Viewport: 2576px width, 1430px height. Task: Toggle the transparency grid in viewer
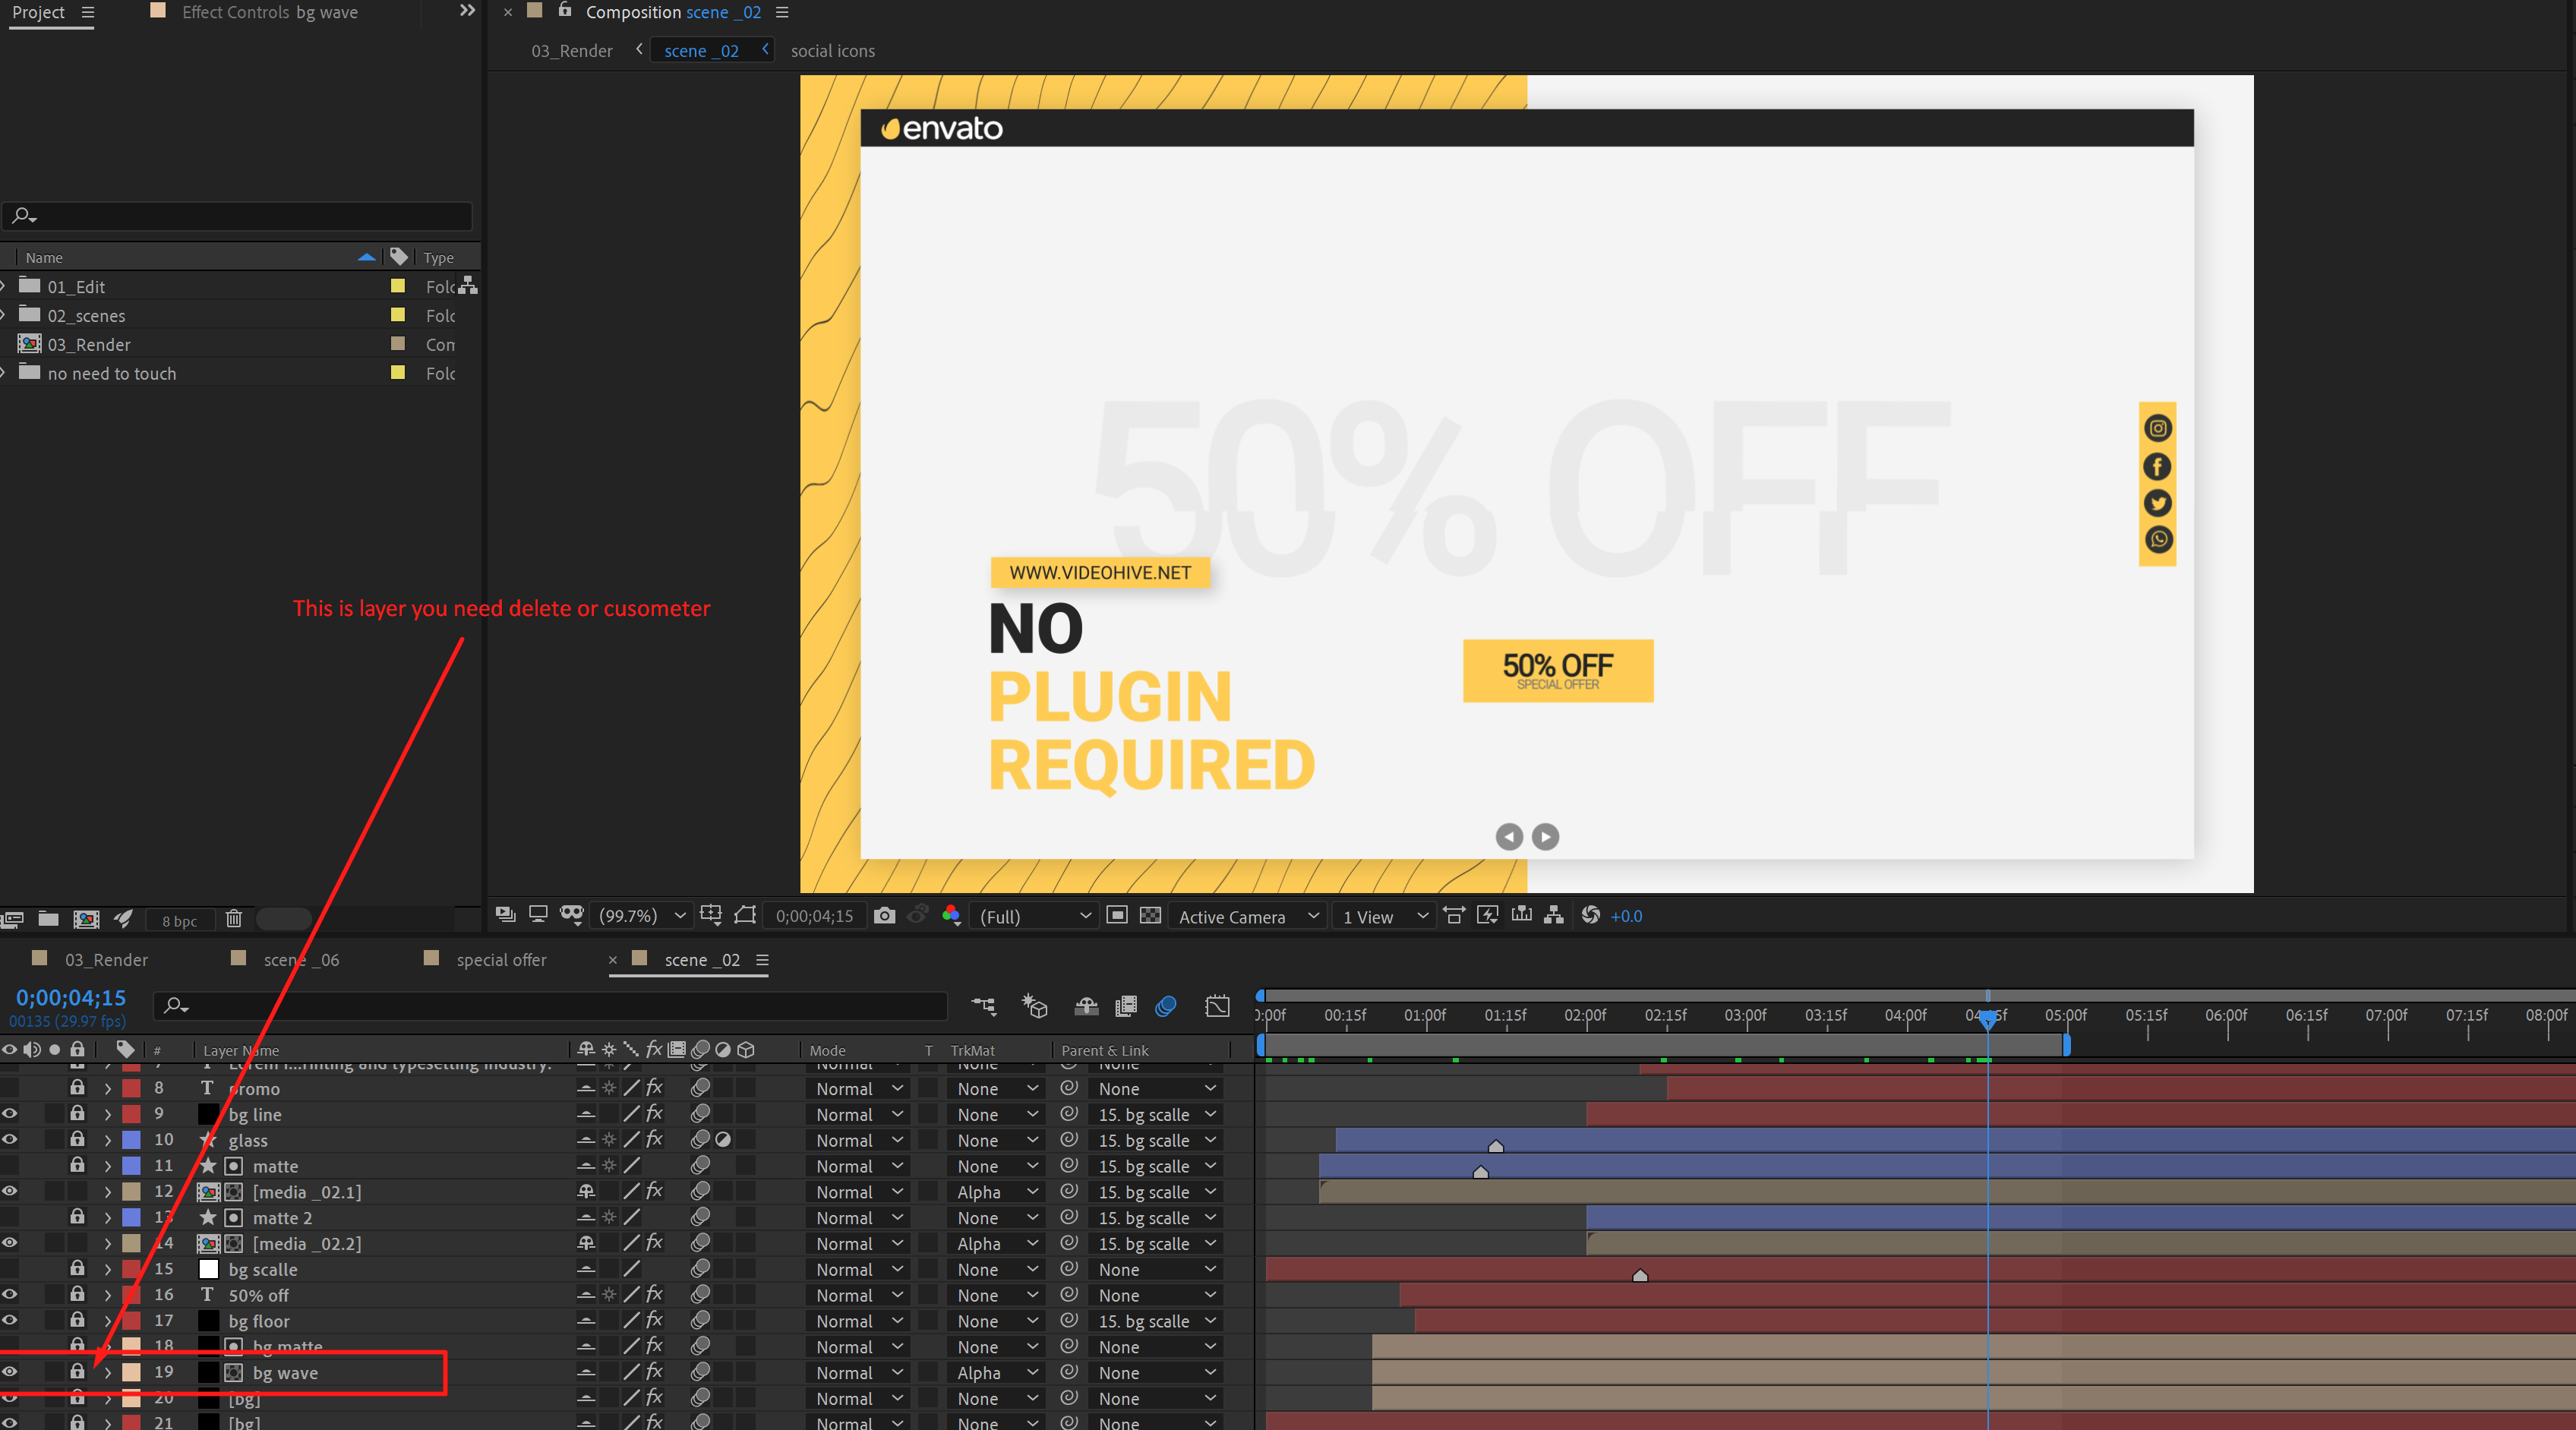[x=1151, y=916]
